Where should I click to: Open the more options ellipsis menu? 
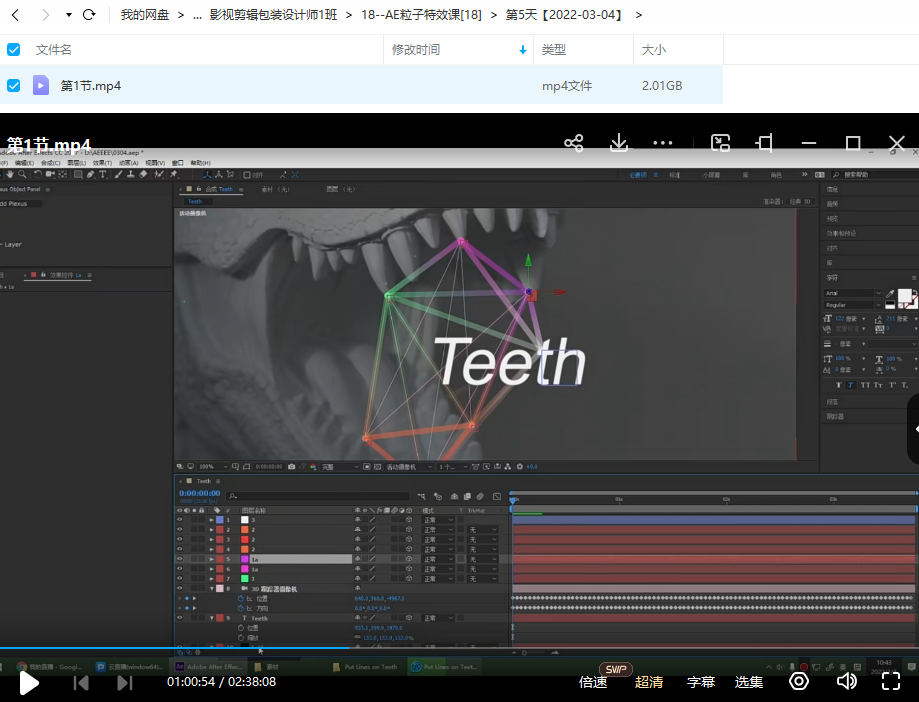[x=663, y=143]
